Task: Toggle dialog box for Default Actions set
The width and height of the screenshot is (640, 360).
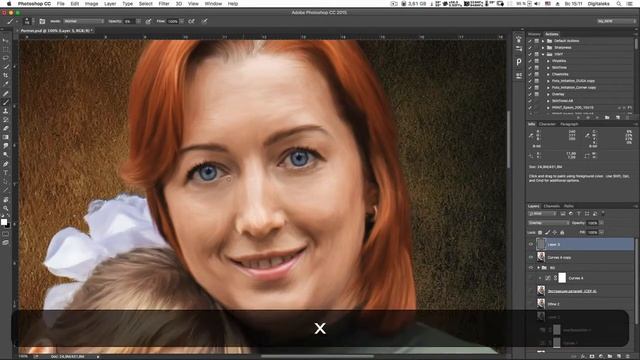Action: pyautogui.click(x=537, y=41)
